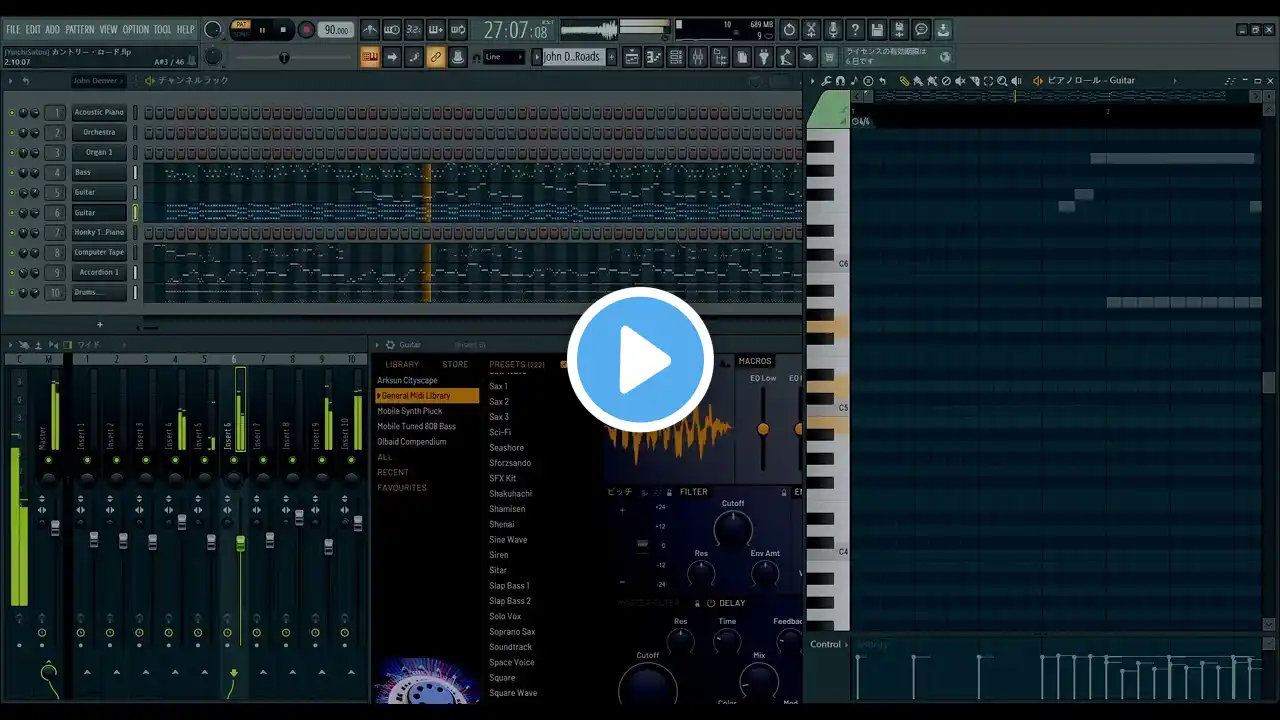
Task: Open the VIEW menu
Action: pyautogui.click(x=108, y=30)
